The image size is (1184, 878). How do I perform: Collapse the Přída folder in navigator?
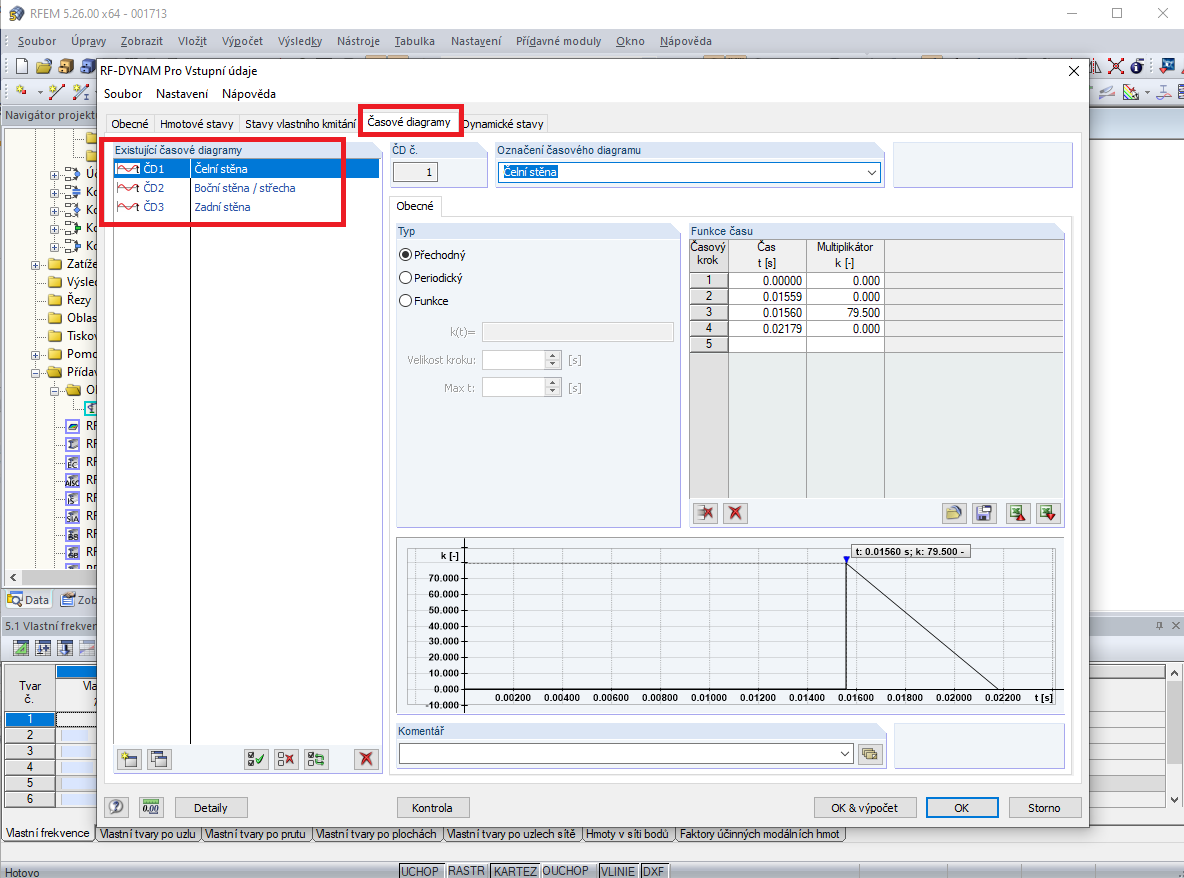click(x=35, y=373)
